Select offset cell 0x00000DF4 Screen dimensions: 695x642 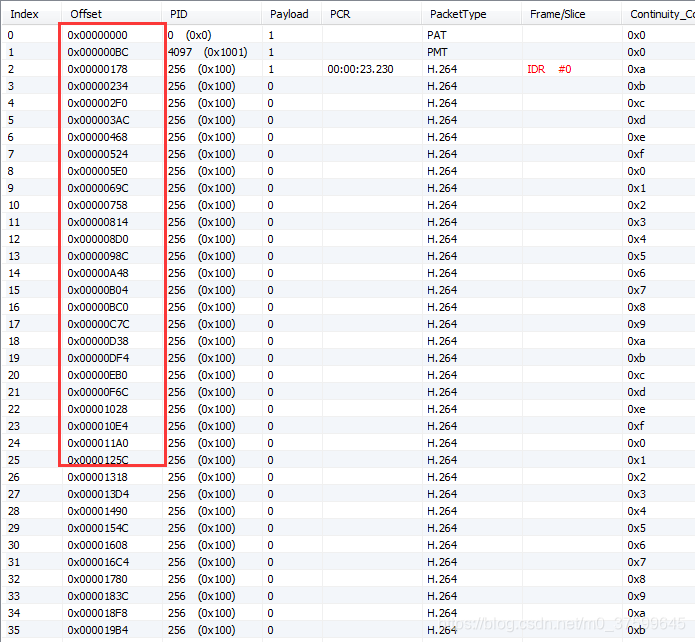pos(98,358)
